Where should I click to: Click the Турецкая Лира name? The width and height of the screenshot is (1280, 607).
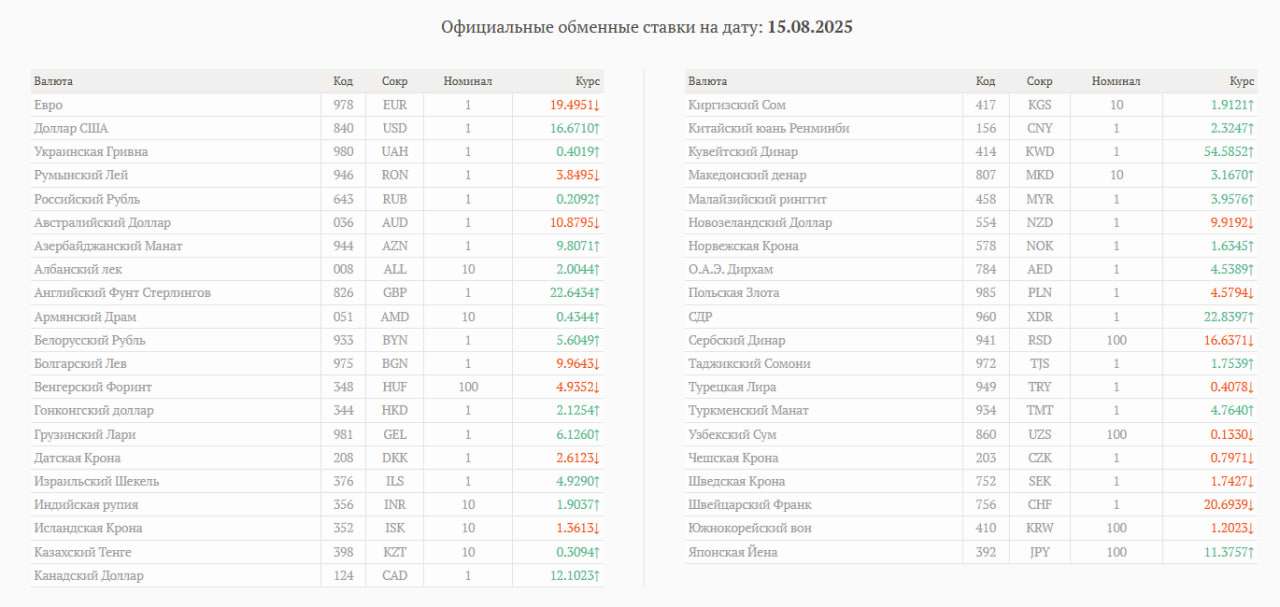tap(732, 387)
